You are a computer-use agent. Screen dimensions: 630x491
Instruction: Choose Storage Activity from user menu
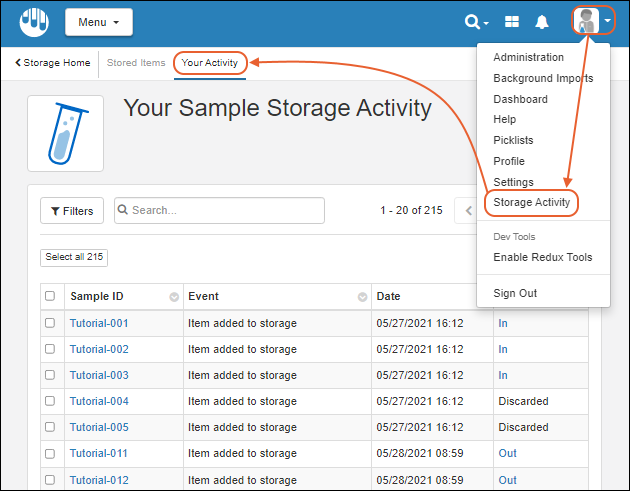531,203
